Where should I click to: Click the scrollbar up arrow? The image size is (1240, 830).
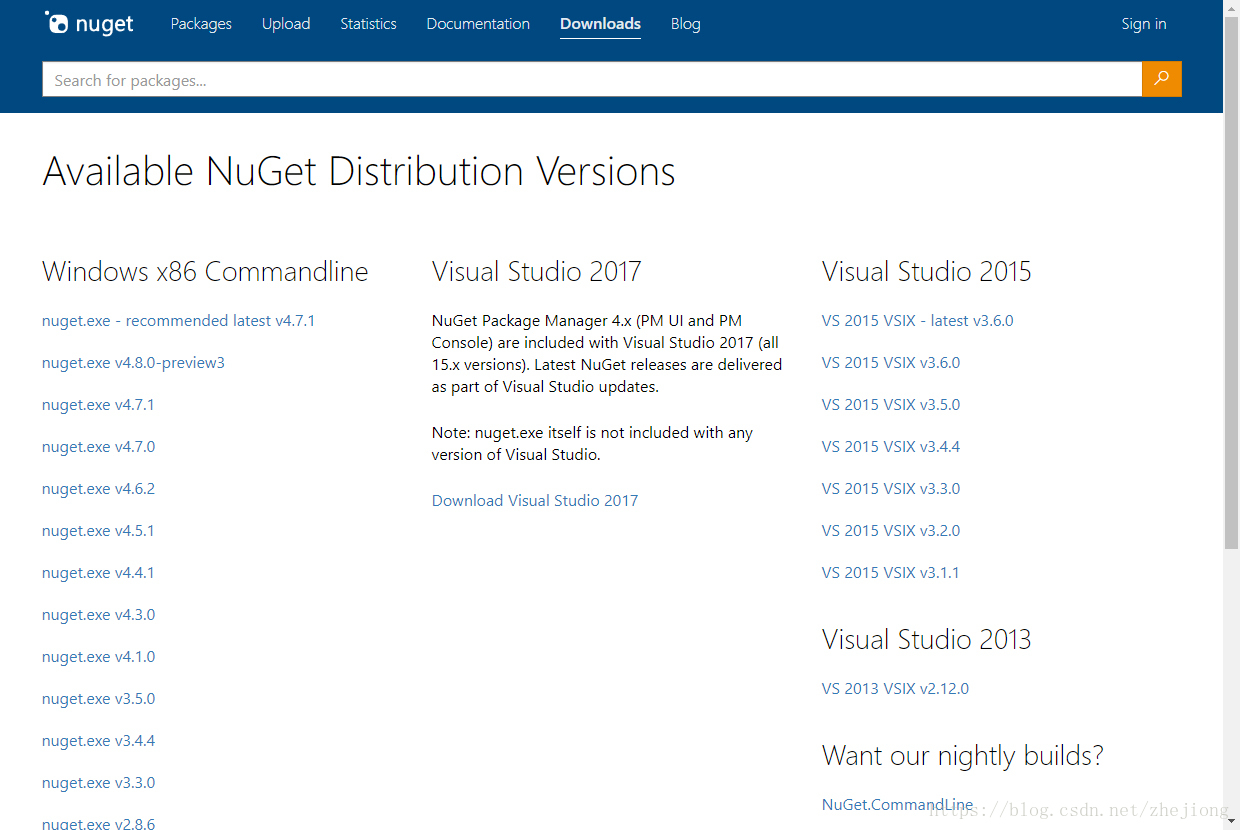pos(1231,8)
